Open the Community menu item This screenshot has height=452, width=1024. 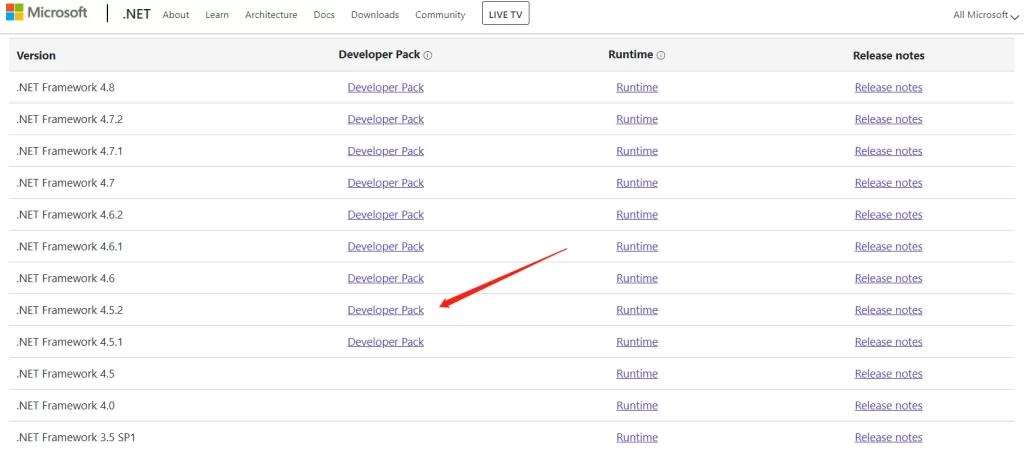(x=440, y=15)
